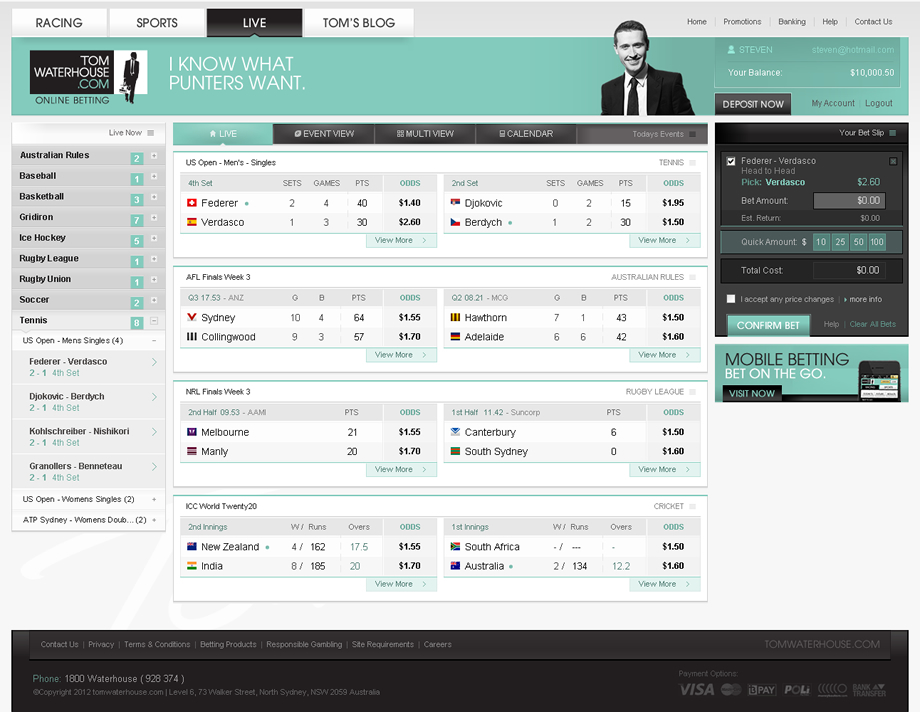Click the BPAY payment logo

click(762, 690)
